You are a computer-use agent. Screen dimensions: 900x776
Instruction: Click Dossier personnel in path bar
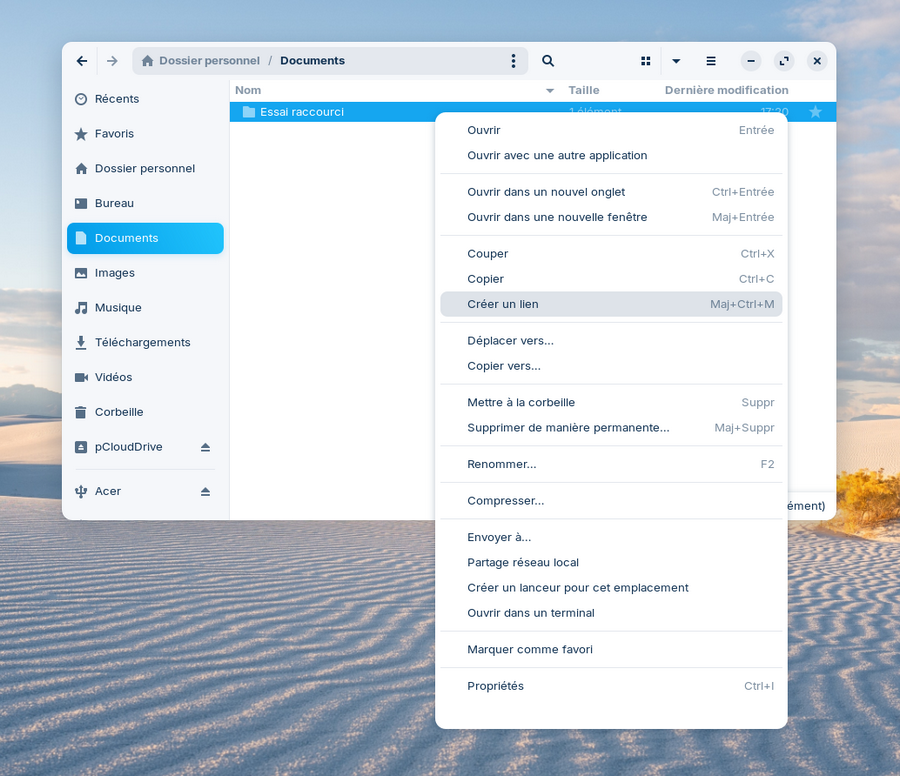[x=208, y=61]
